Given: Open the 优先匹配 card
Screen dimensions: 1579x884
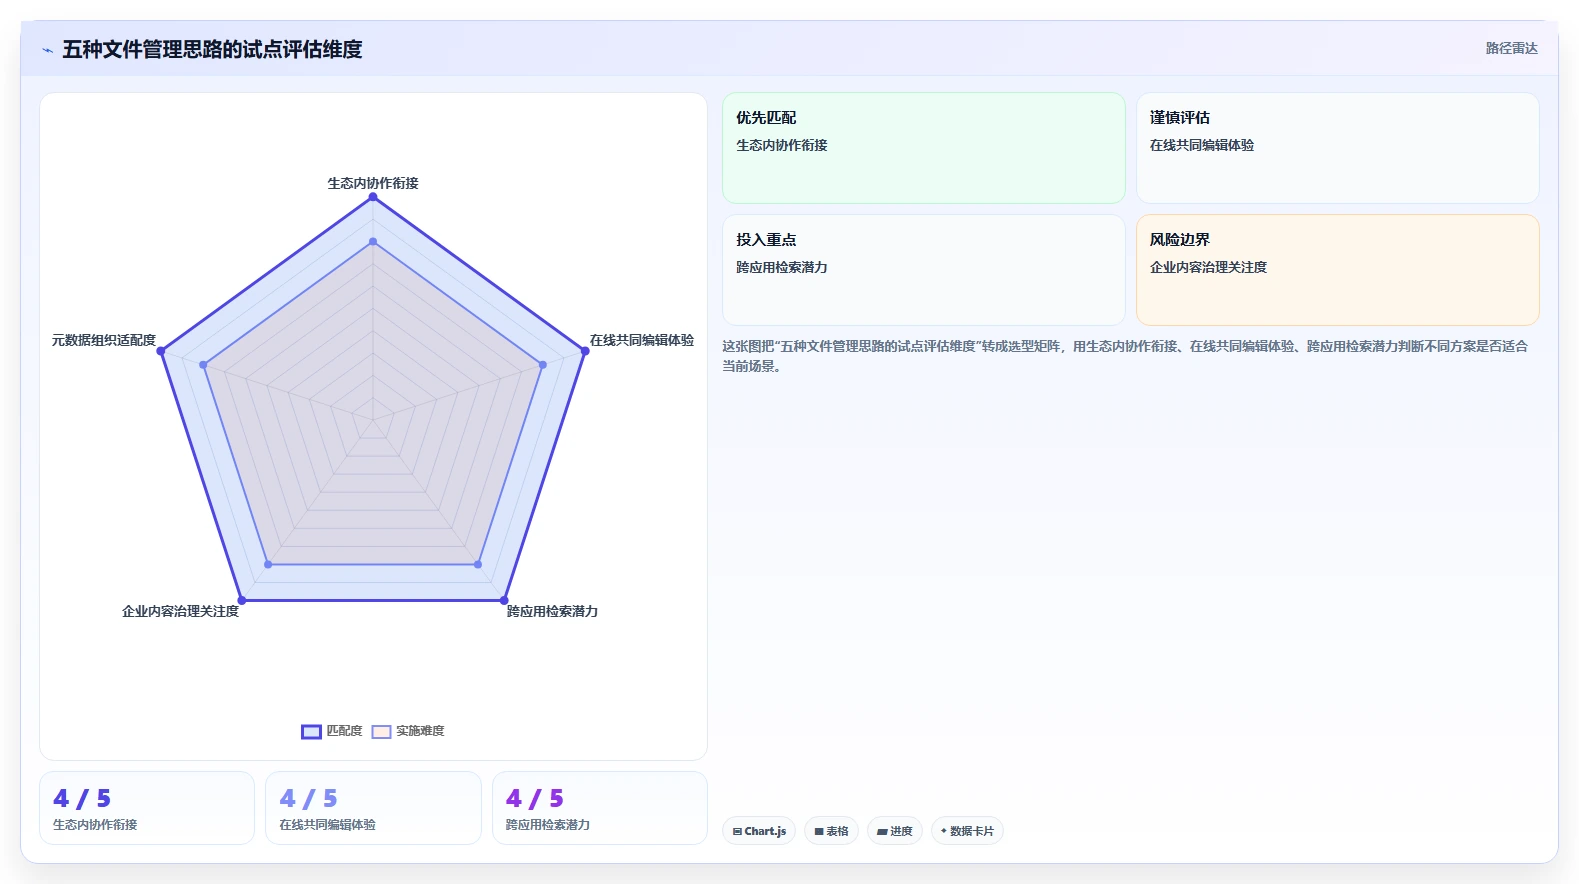Looking at the screenshot, I should pyautogui.click(x=924, y=148).
